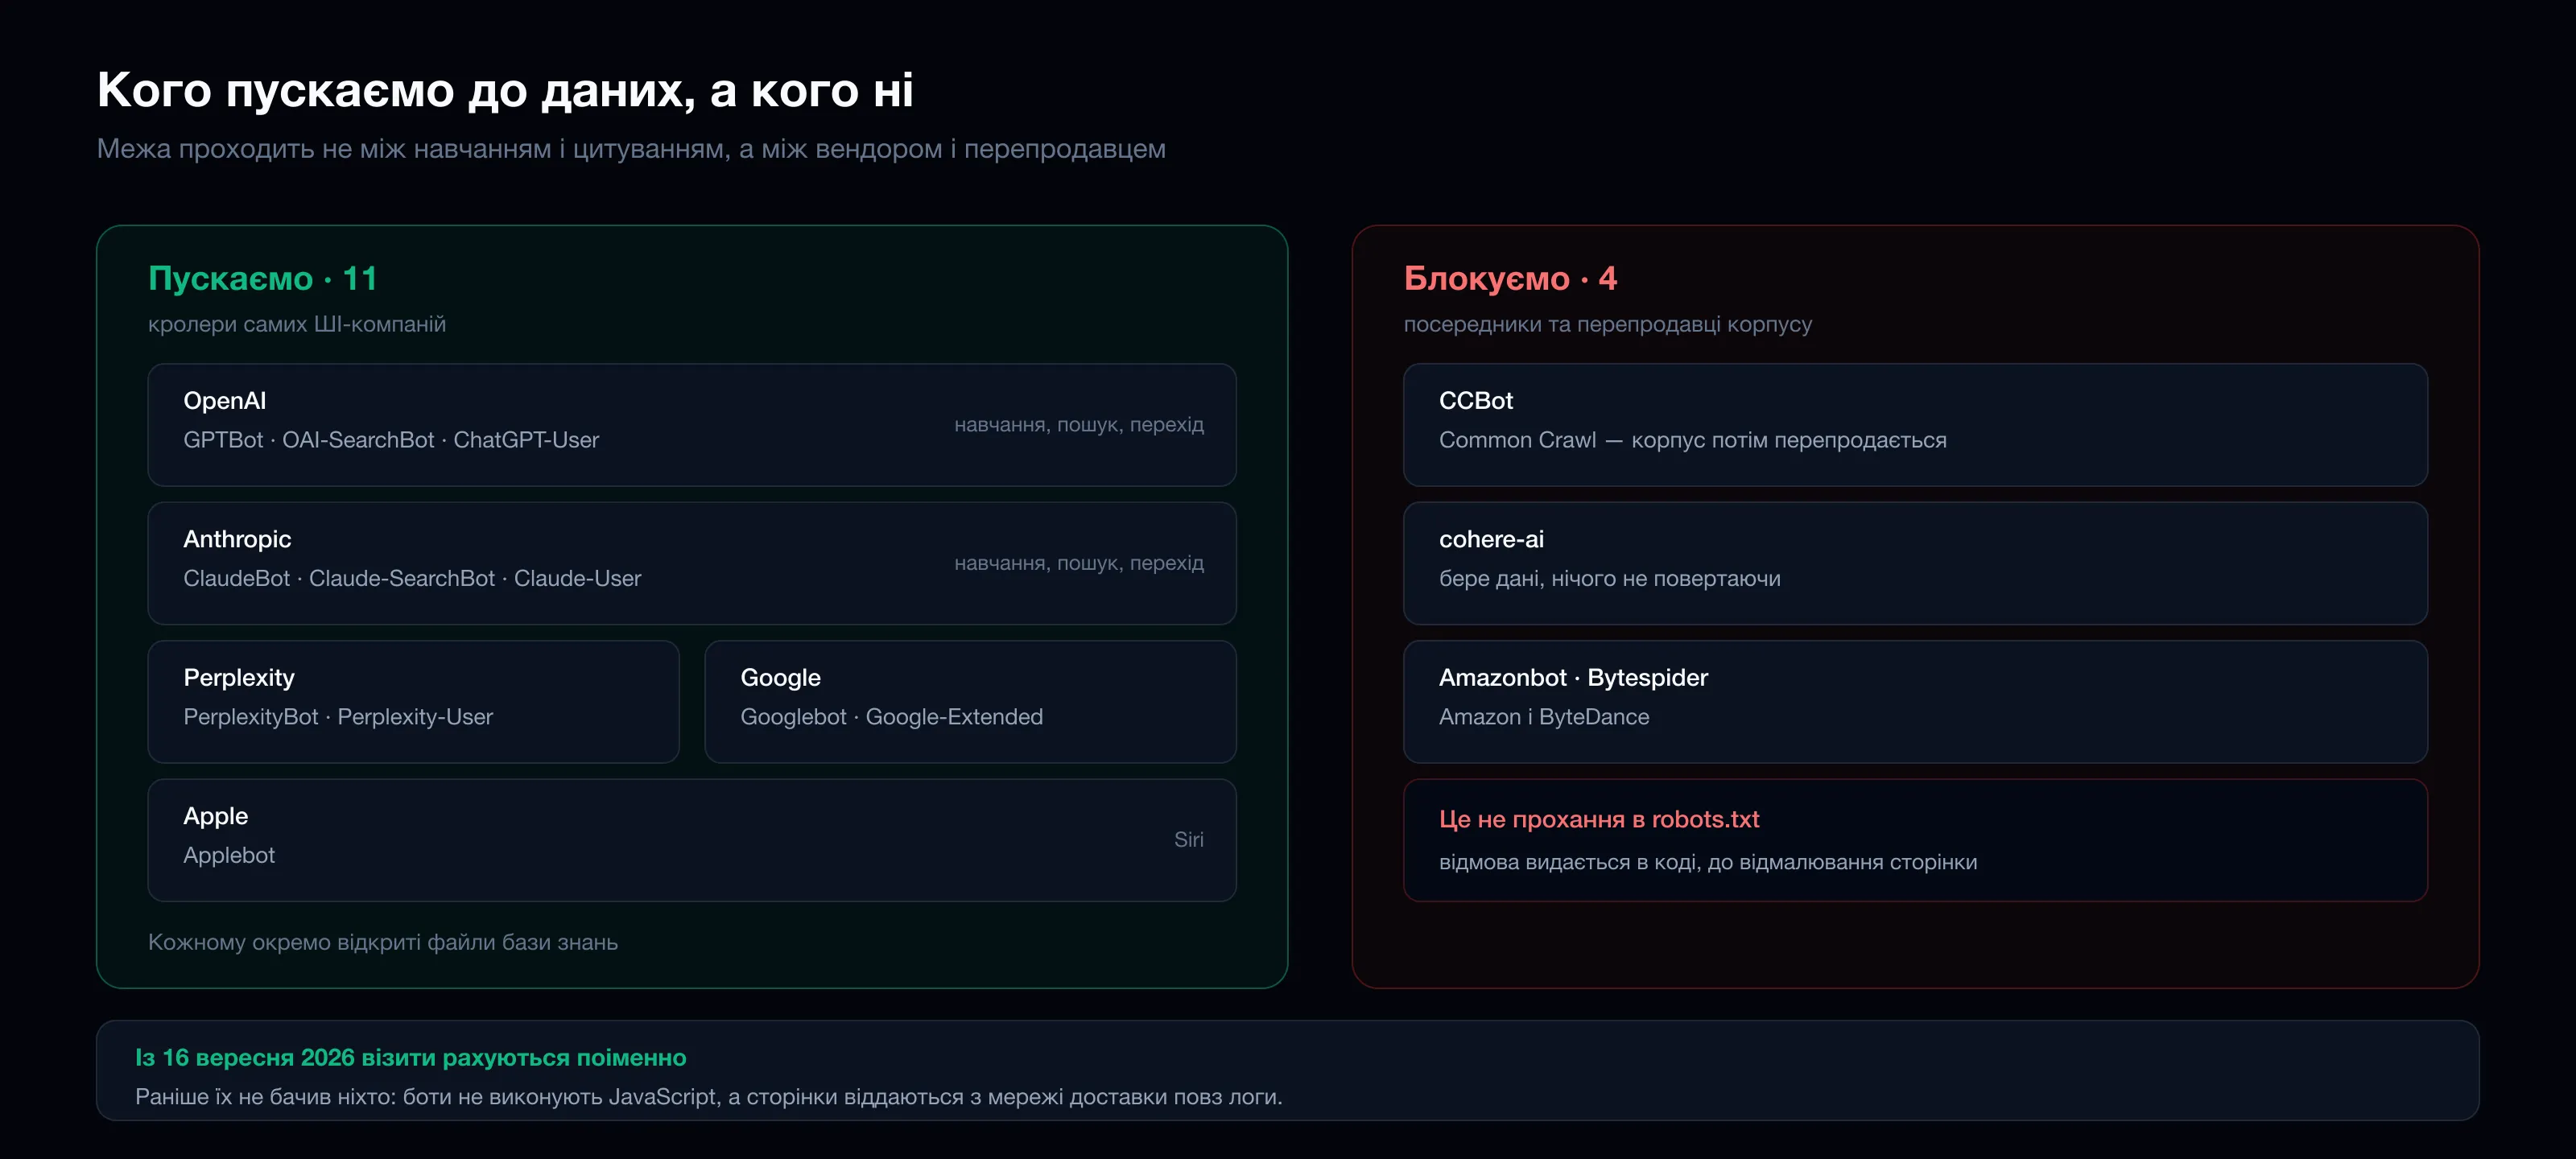Select the caption "кролери самих ШІ-компаній"
The image size is (2576, 1159).
tap(297, 324)
